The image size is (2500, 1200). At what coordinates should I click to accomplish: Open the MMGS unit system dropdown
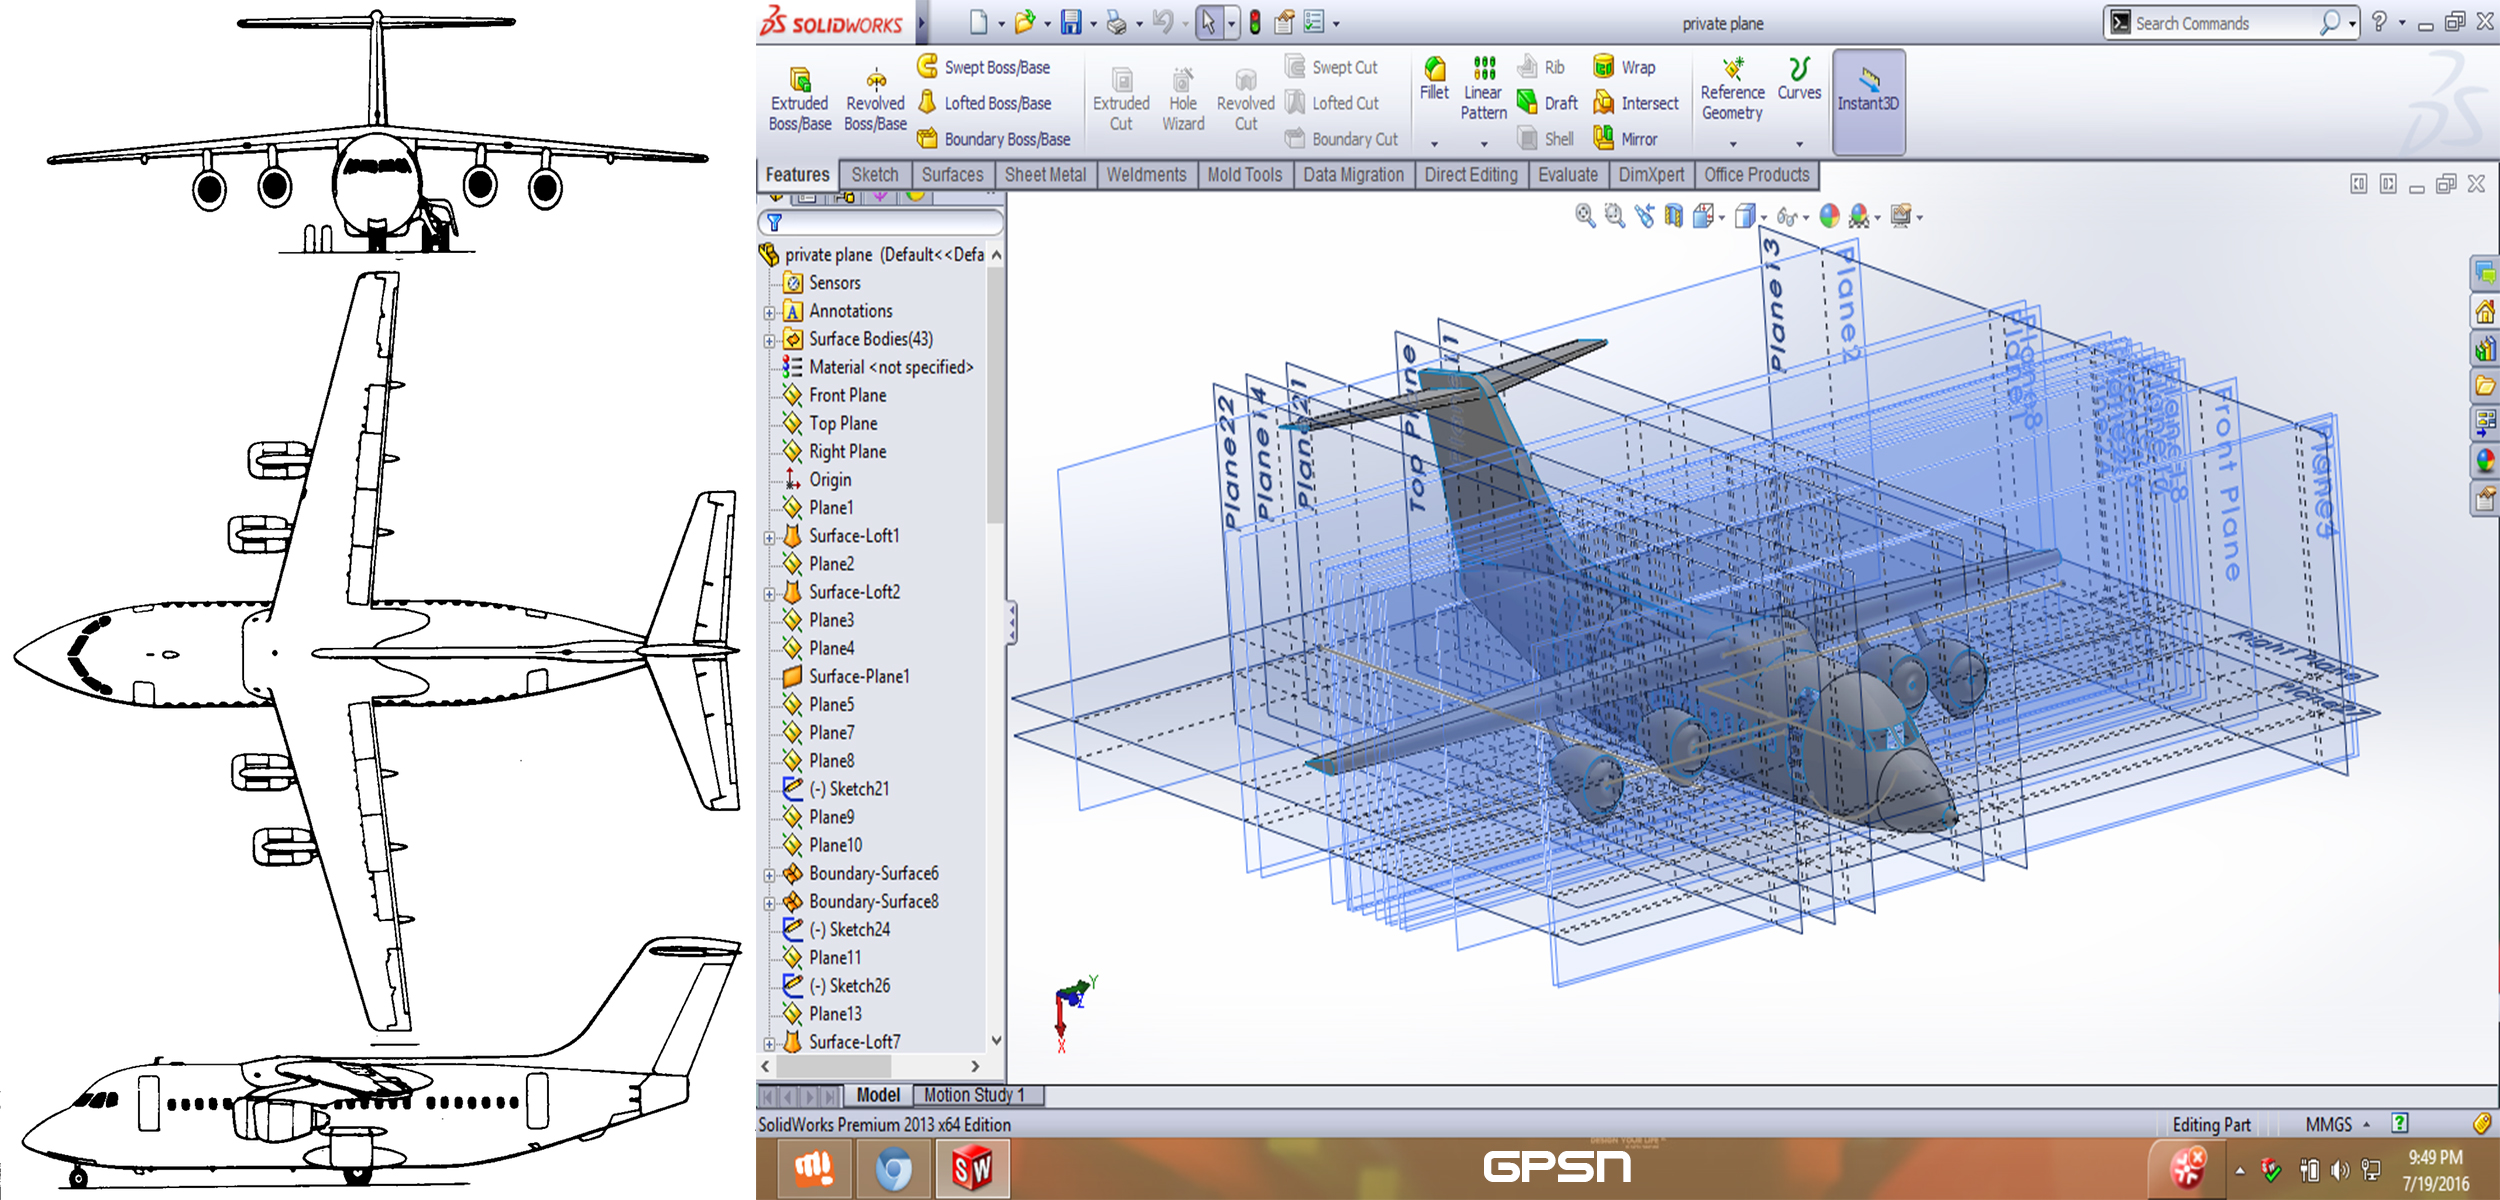(2366, 1125)
